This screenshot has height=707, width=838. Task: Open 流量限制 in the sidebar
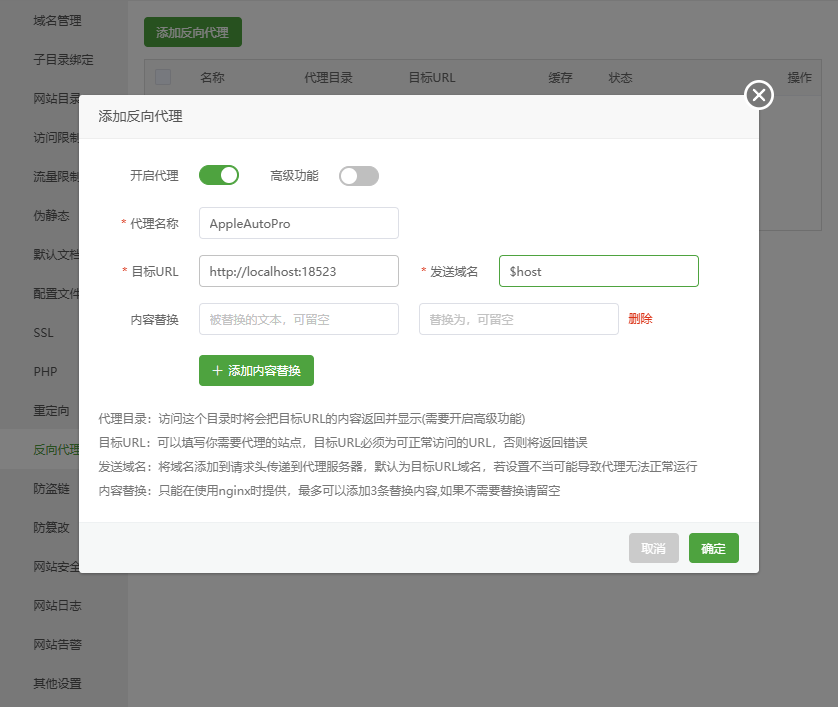pyautogui.click(x=56, y=177)
